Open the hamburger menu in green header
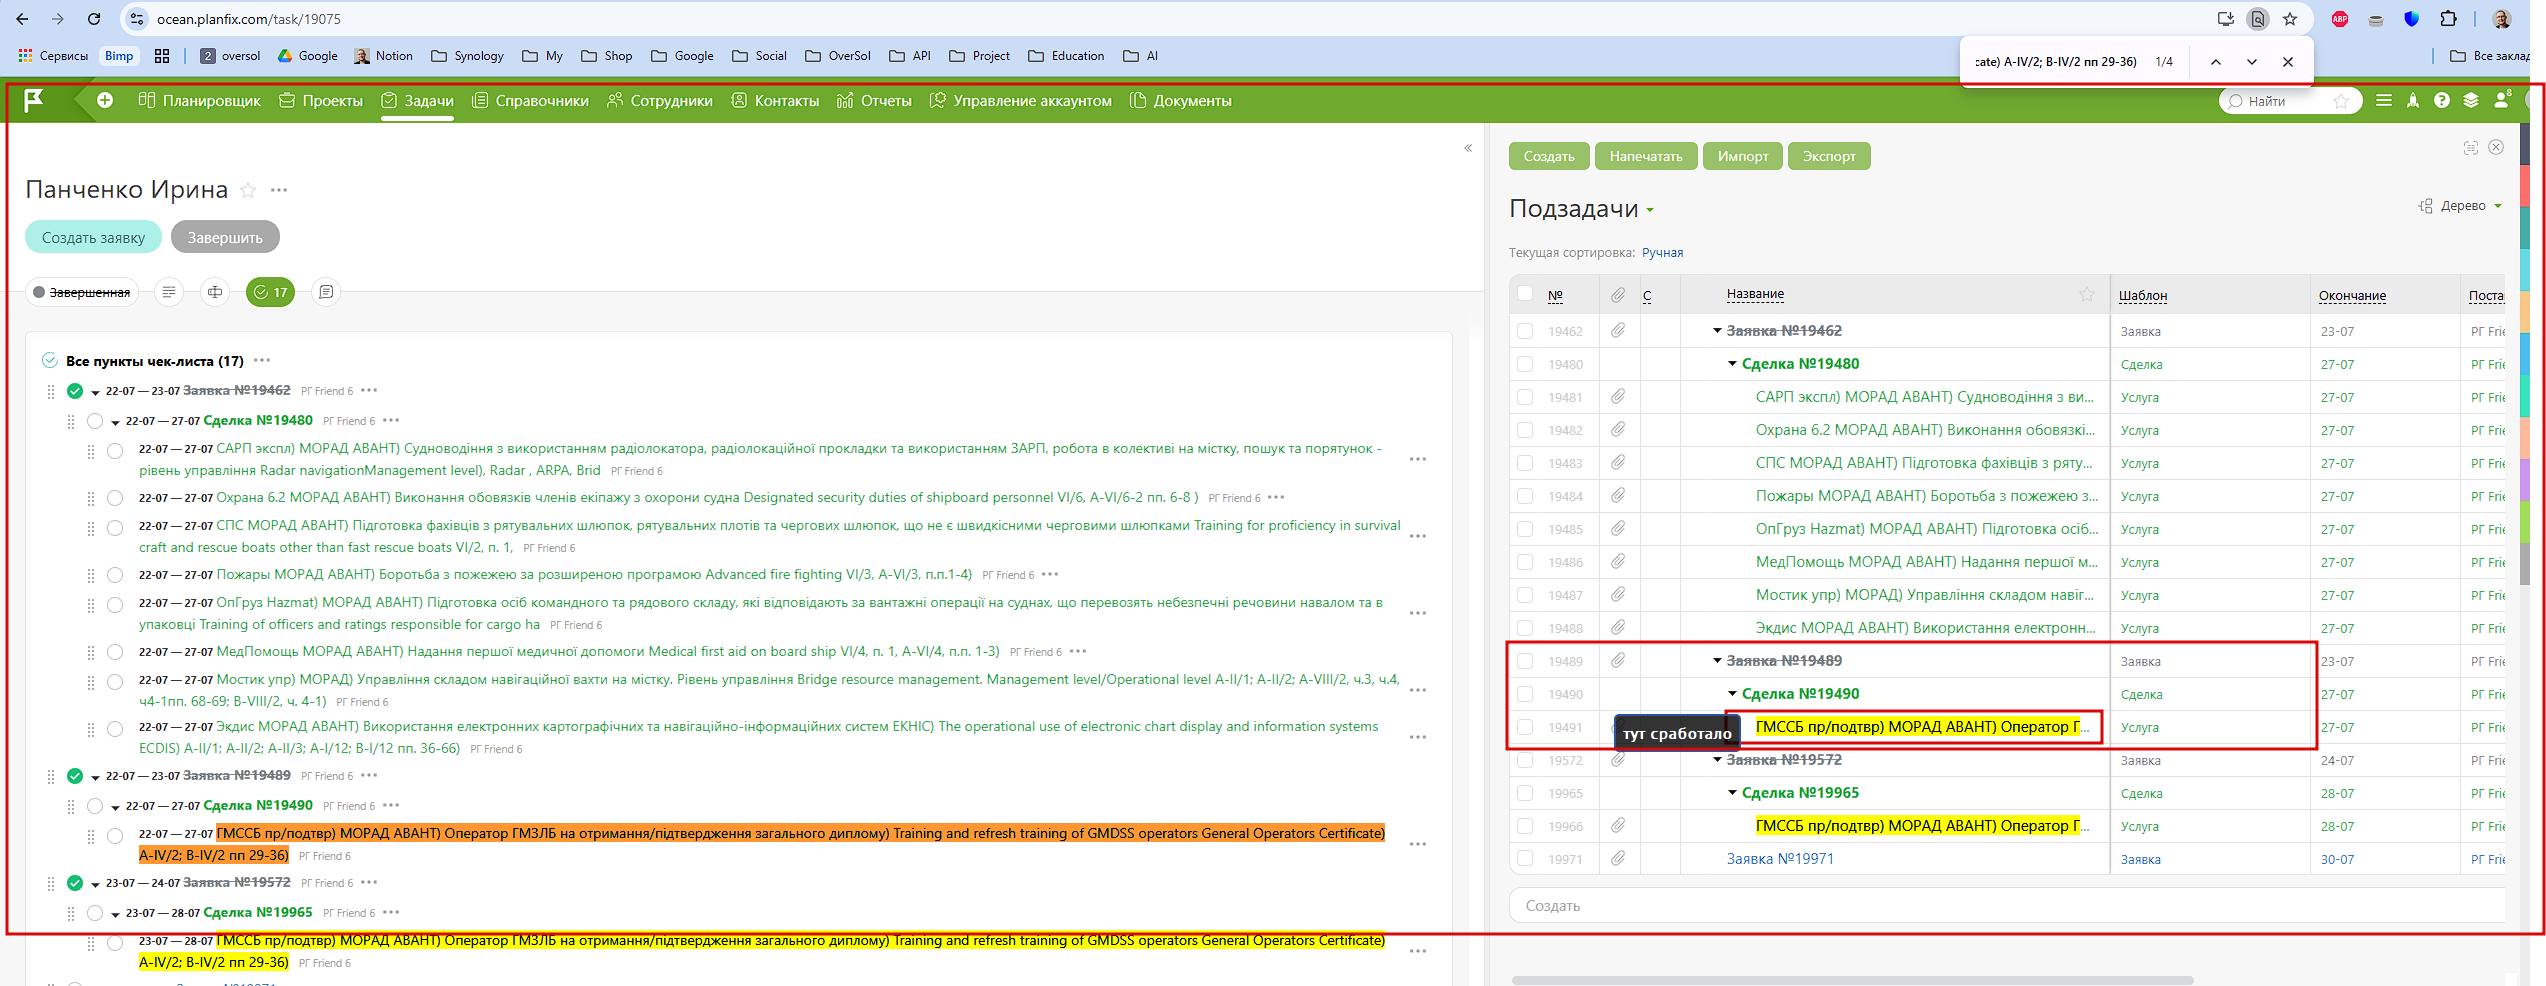Screen dimensions: 2546x986 [2384, 100]
